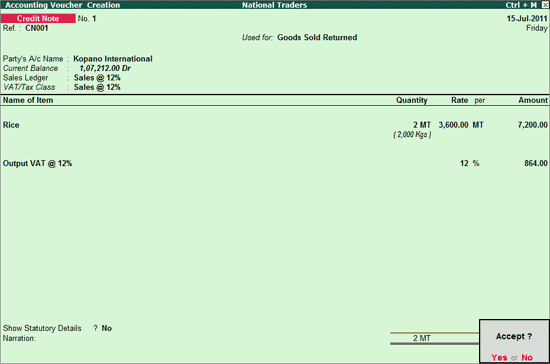This screenshot has height=364, width=550.
Task: Select the voucher date 15-Jul-2011
Action: 527,19
